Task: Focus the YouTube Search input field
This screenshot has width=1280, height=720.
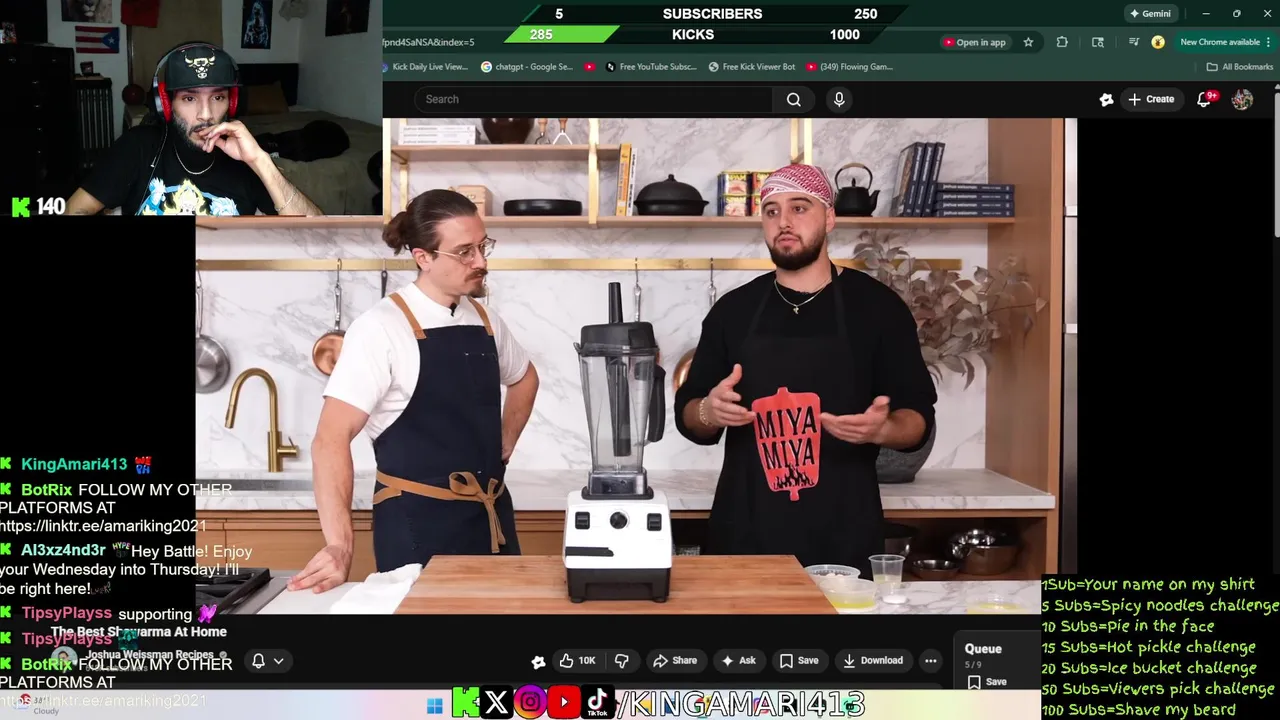Action: click(593, 99)
